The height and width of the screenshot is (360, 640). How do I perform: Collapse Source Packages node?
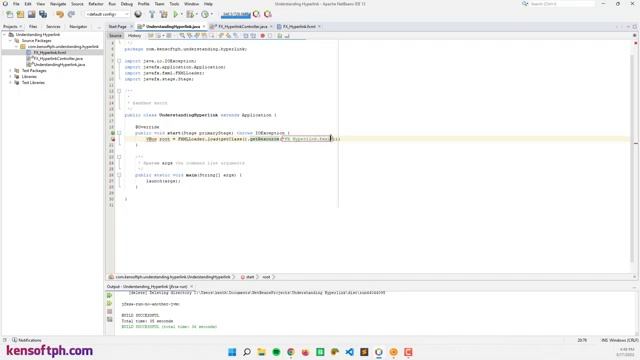pos(10,41)
